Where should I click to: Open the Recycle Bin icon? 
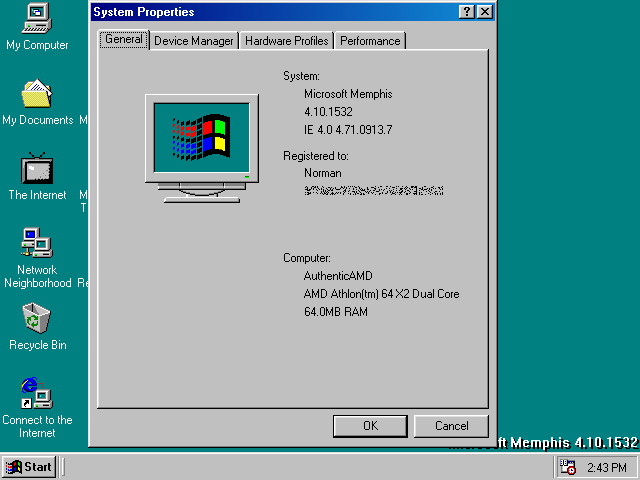pyautogui.click(x=37, y=319)
